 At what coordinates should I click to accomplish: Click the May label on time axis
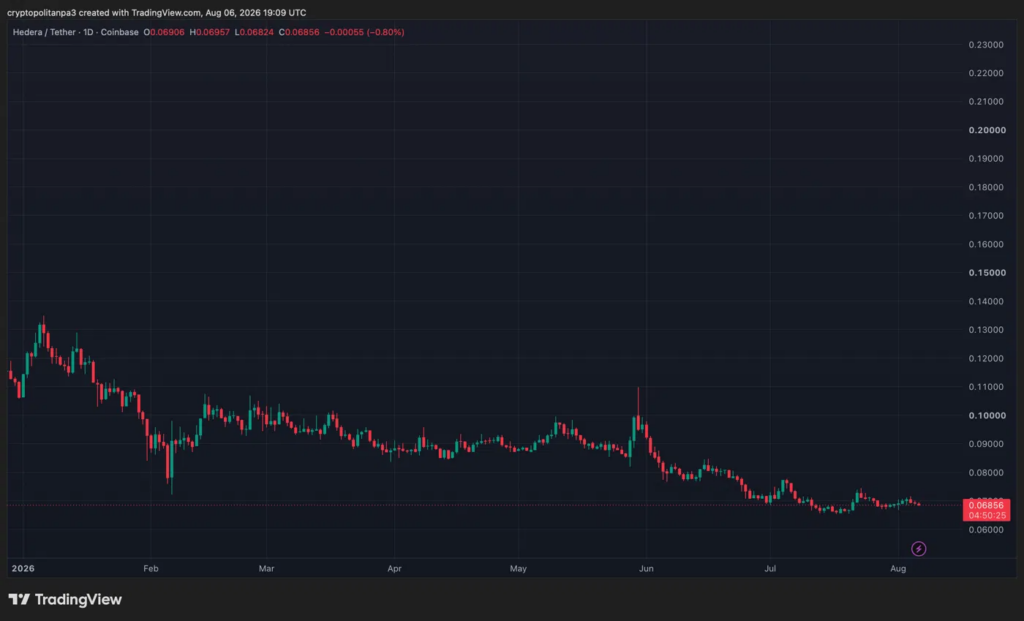pyautogui.click(x=519, y=568)
